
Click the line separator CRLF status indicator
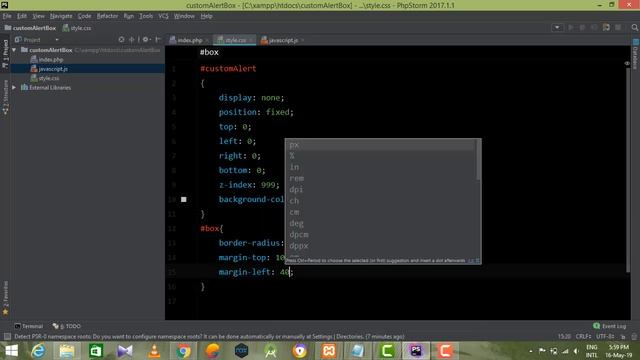[584, 337]
